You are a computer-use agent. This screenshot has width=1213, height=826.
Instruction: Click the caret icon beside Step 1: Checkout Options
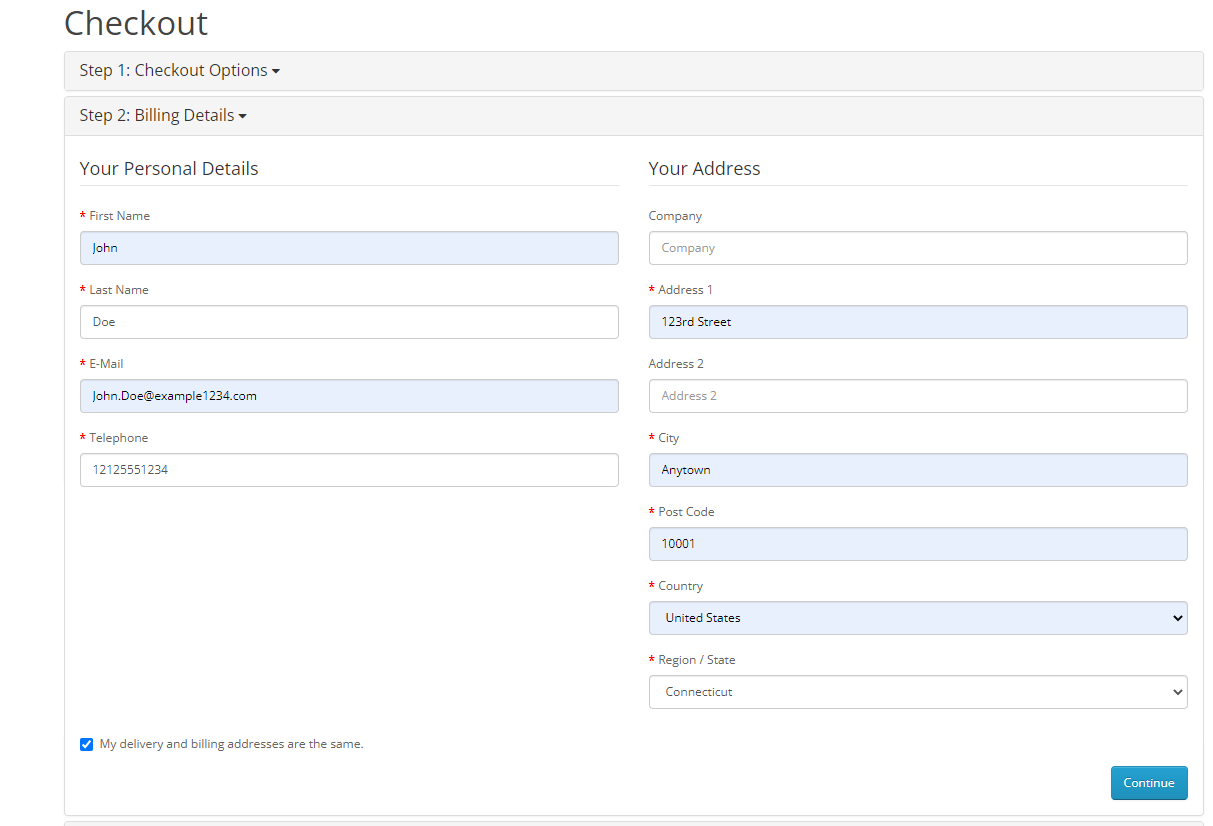click(276, 72)
